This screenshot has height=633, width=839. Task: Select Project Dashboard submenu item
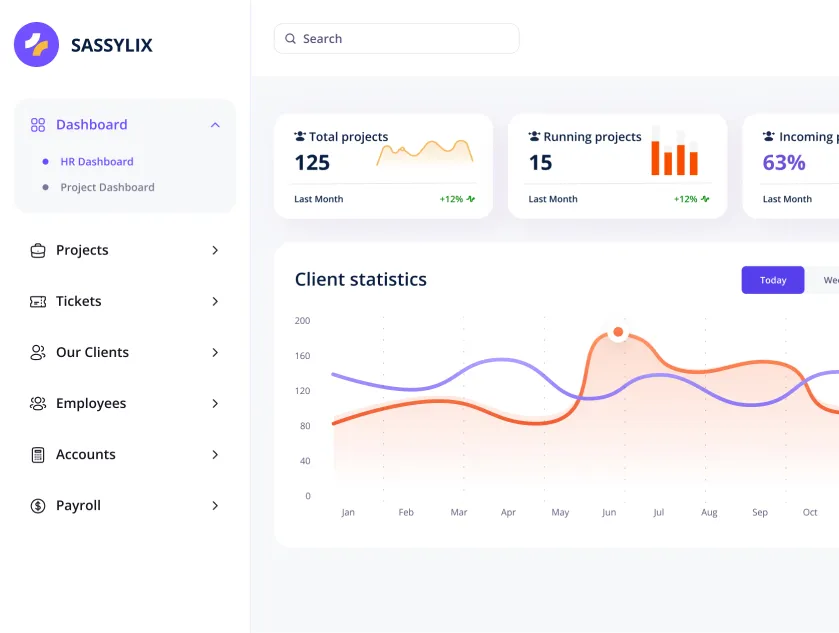[108, 187]
